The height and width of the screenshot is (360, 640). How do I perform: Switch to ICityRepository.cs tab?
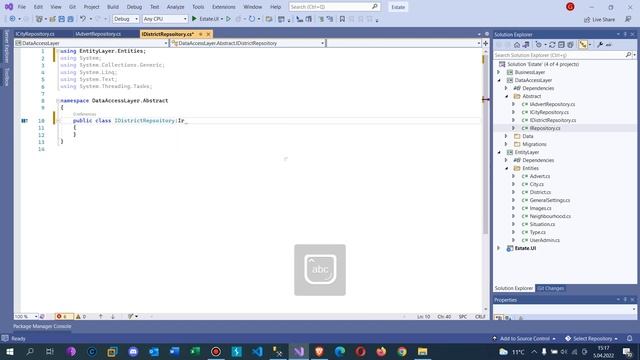35,34
